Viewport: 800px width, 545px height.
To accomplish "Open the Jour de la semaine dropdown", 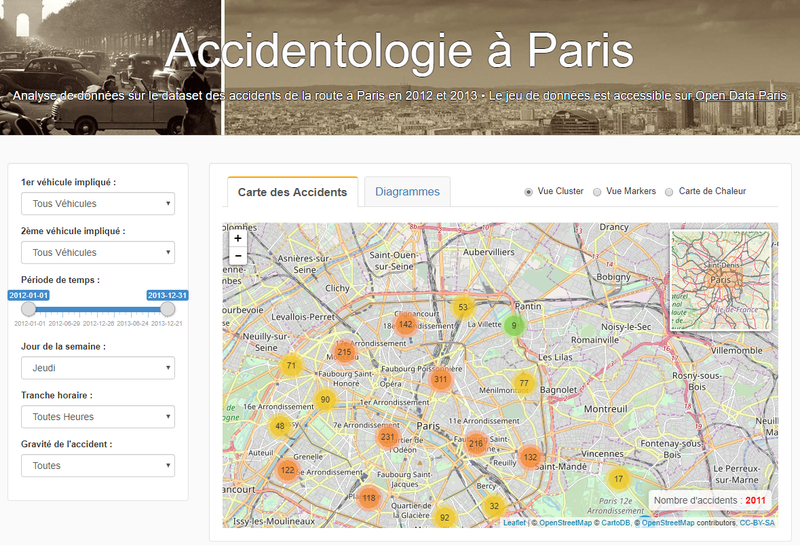I will [x=98, y=368].
